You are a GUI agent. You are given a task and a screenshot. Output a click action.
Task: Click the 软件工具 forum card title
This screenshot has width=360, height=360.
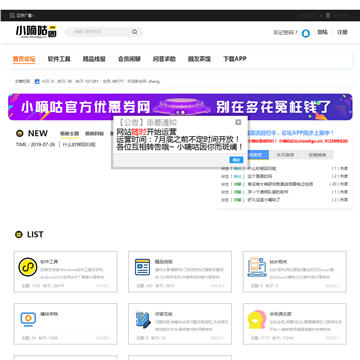point(49,262)
